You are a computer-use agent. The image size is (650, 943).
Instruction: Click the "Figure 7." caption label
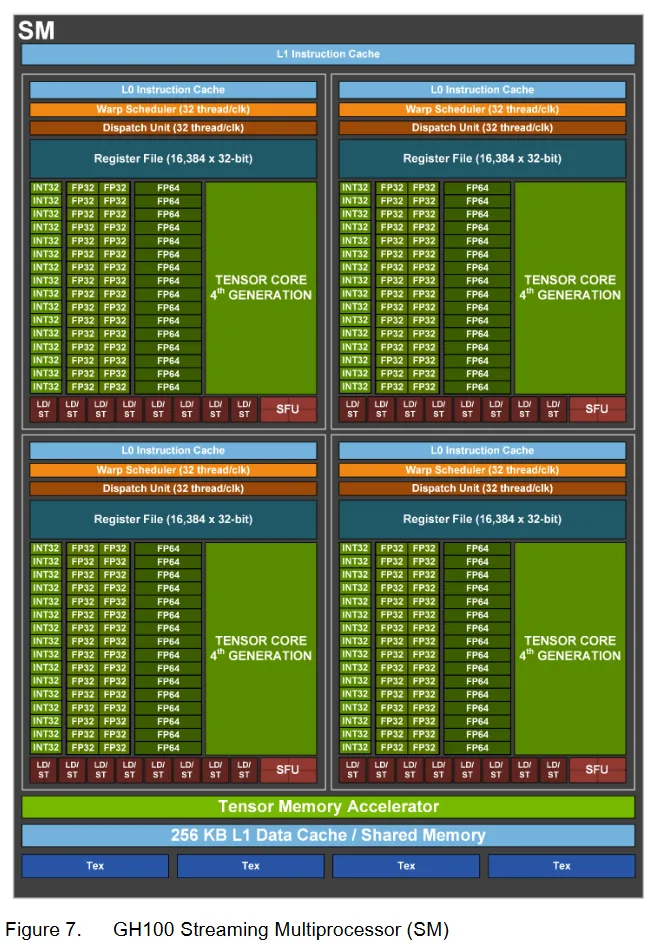click(x=43, y=929)
